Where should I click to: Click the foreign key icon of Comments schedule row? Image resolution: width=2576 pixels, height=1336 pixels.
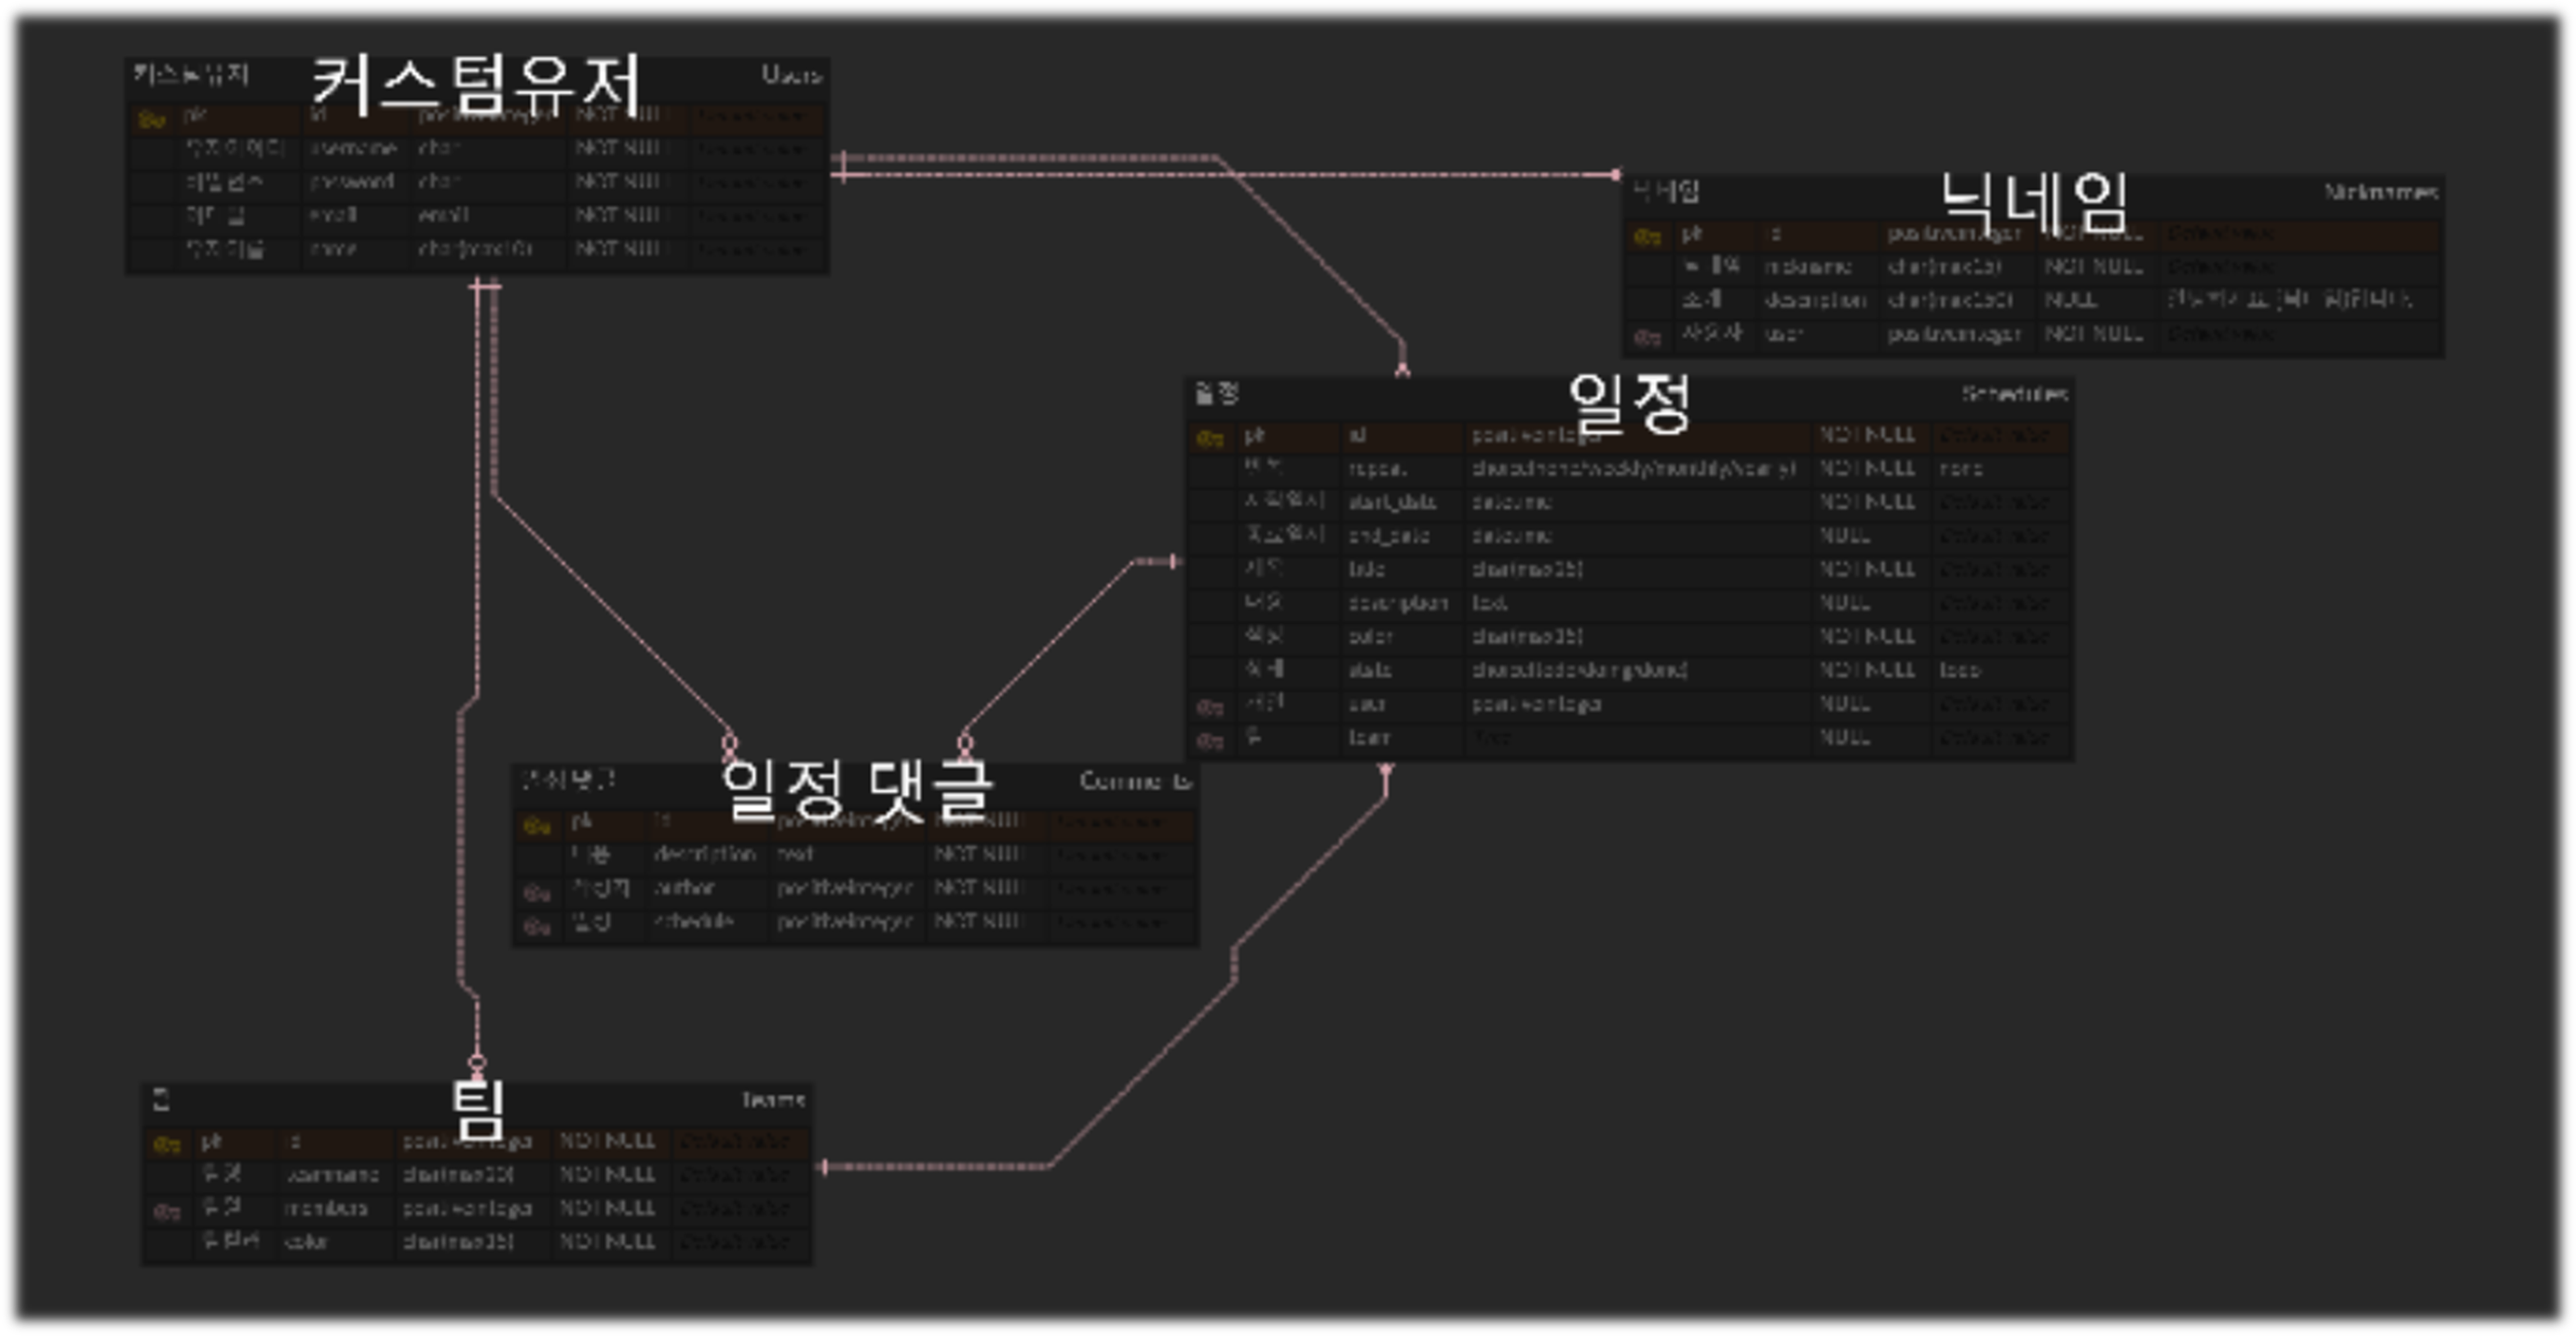pos(537,927)
